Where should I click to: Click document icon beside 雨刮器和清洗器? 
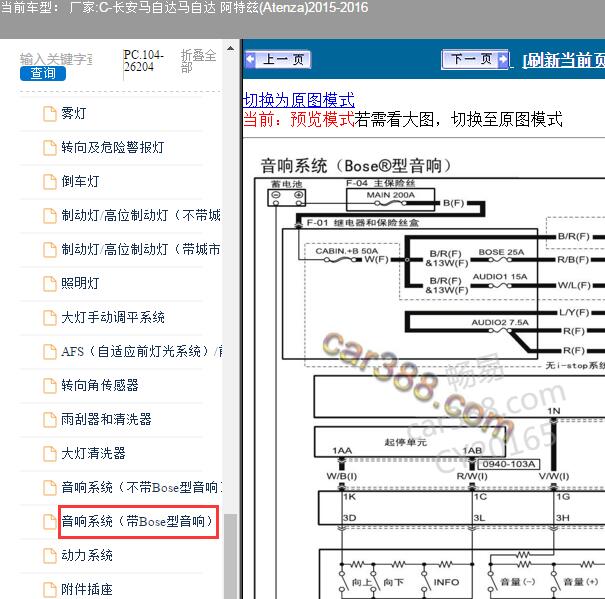click(49, 420)
